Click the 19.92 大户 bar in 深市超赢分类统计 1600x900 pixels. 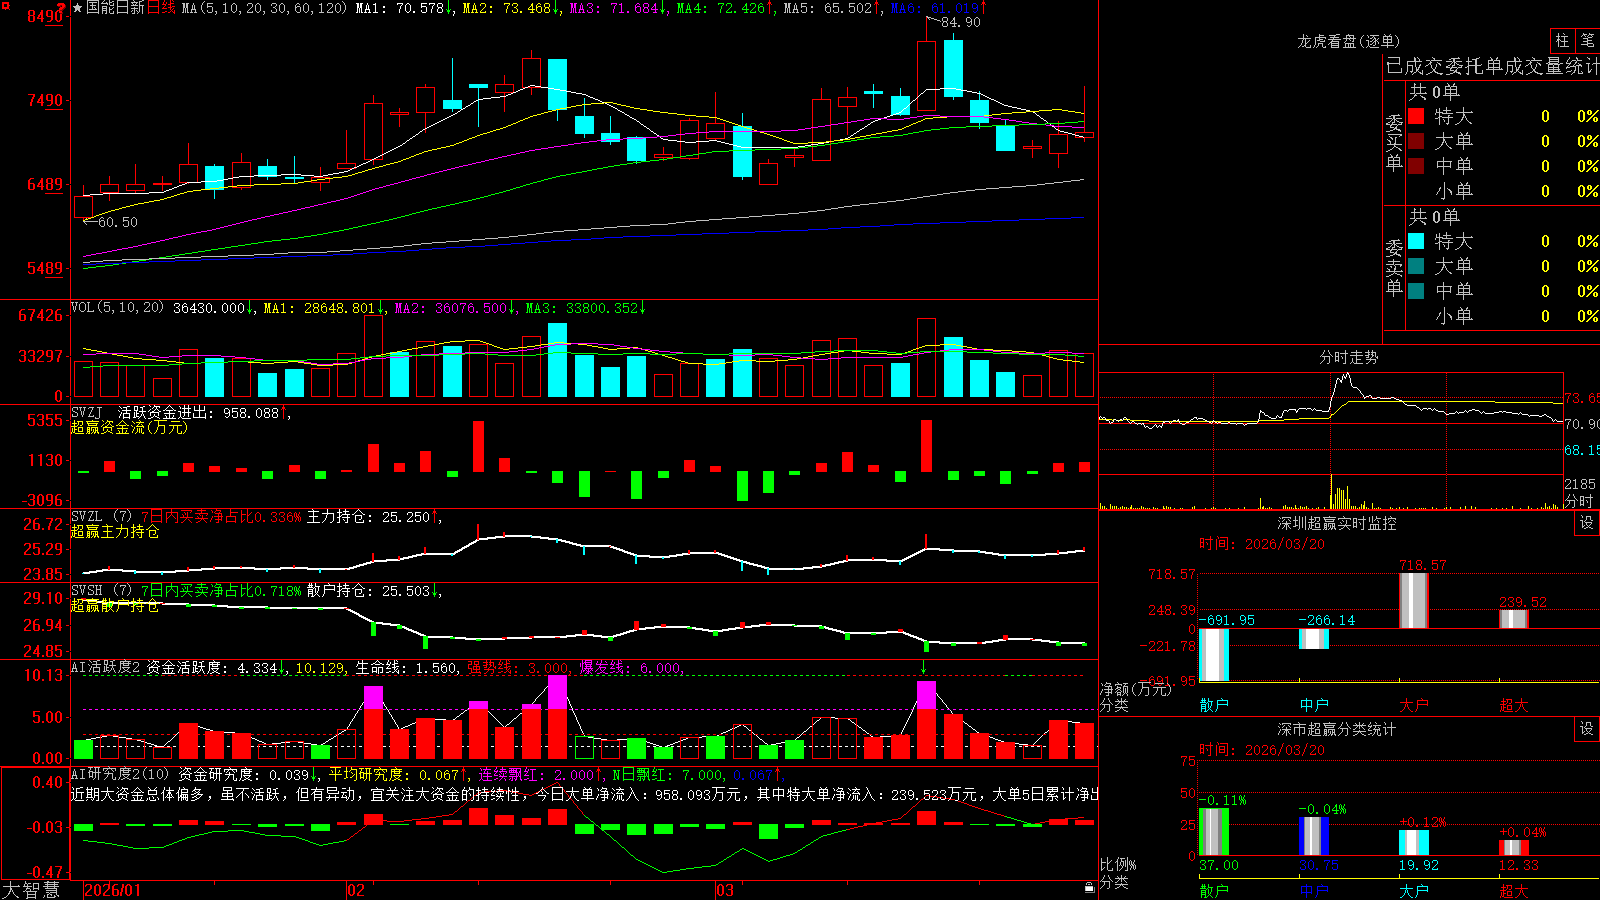coord(1414,843)
